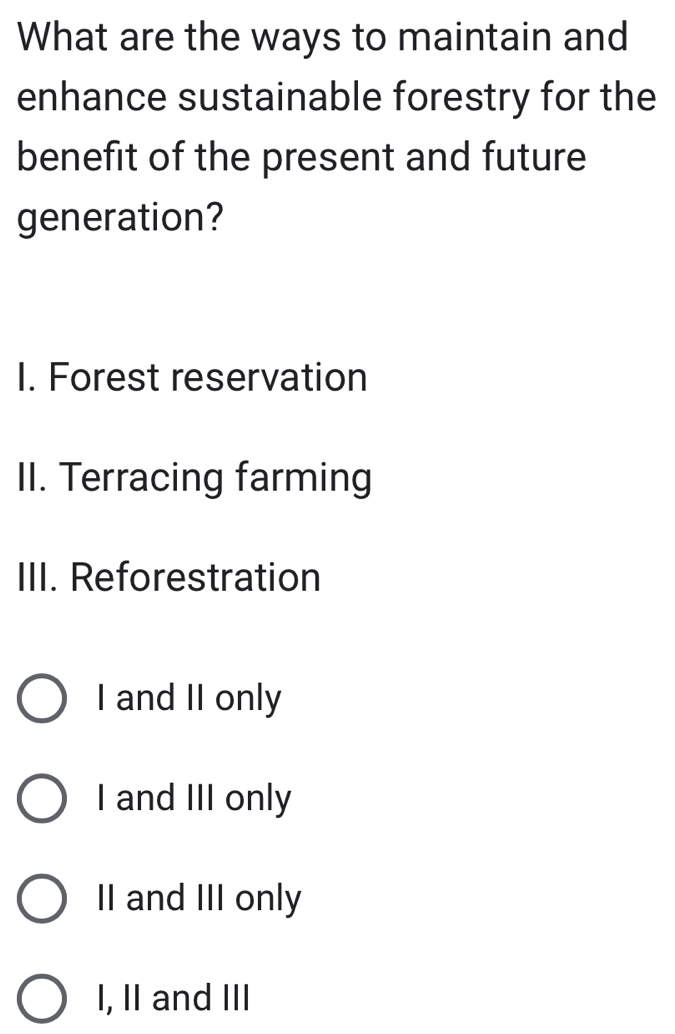Tap the "II and III only" label text
Screen dimensions: 675x1034
198,899
